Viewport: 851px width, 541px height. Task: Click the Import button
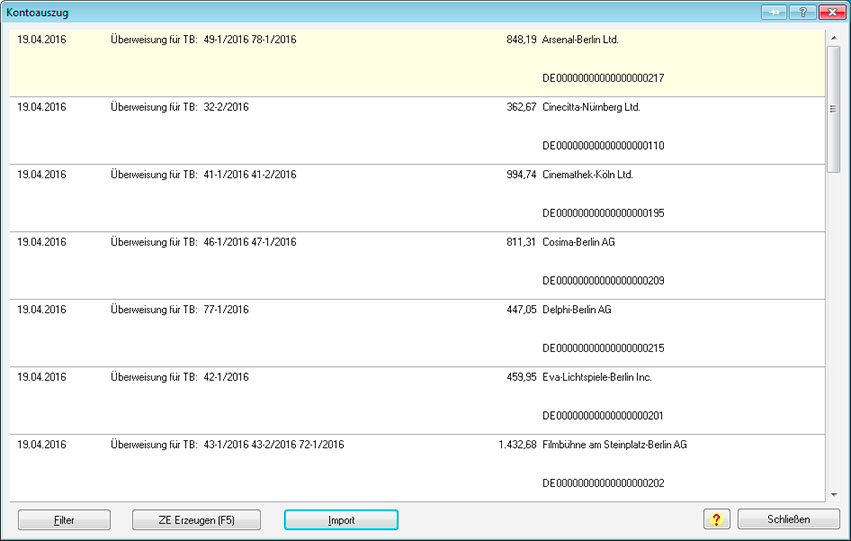[x=341, y=520]
